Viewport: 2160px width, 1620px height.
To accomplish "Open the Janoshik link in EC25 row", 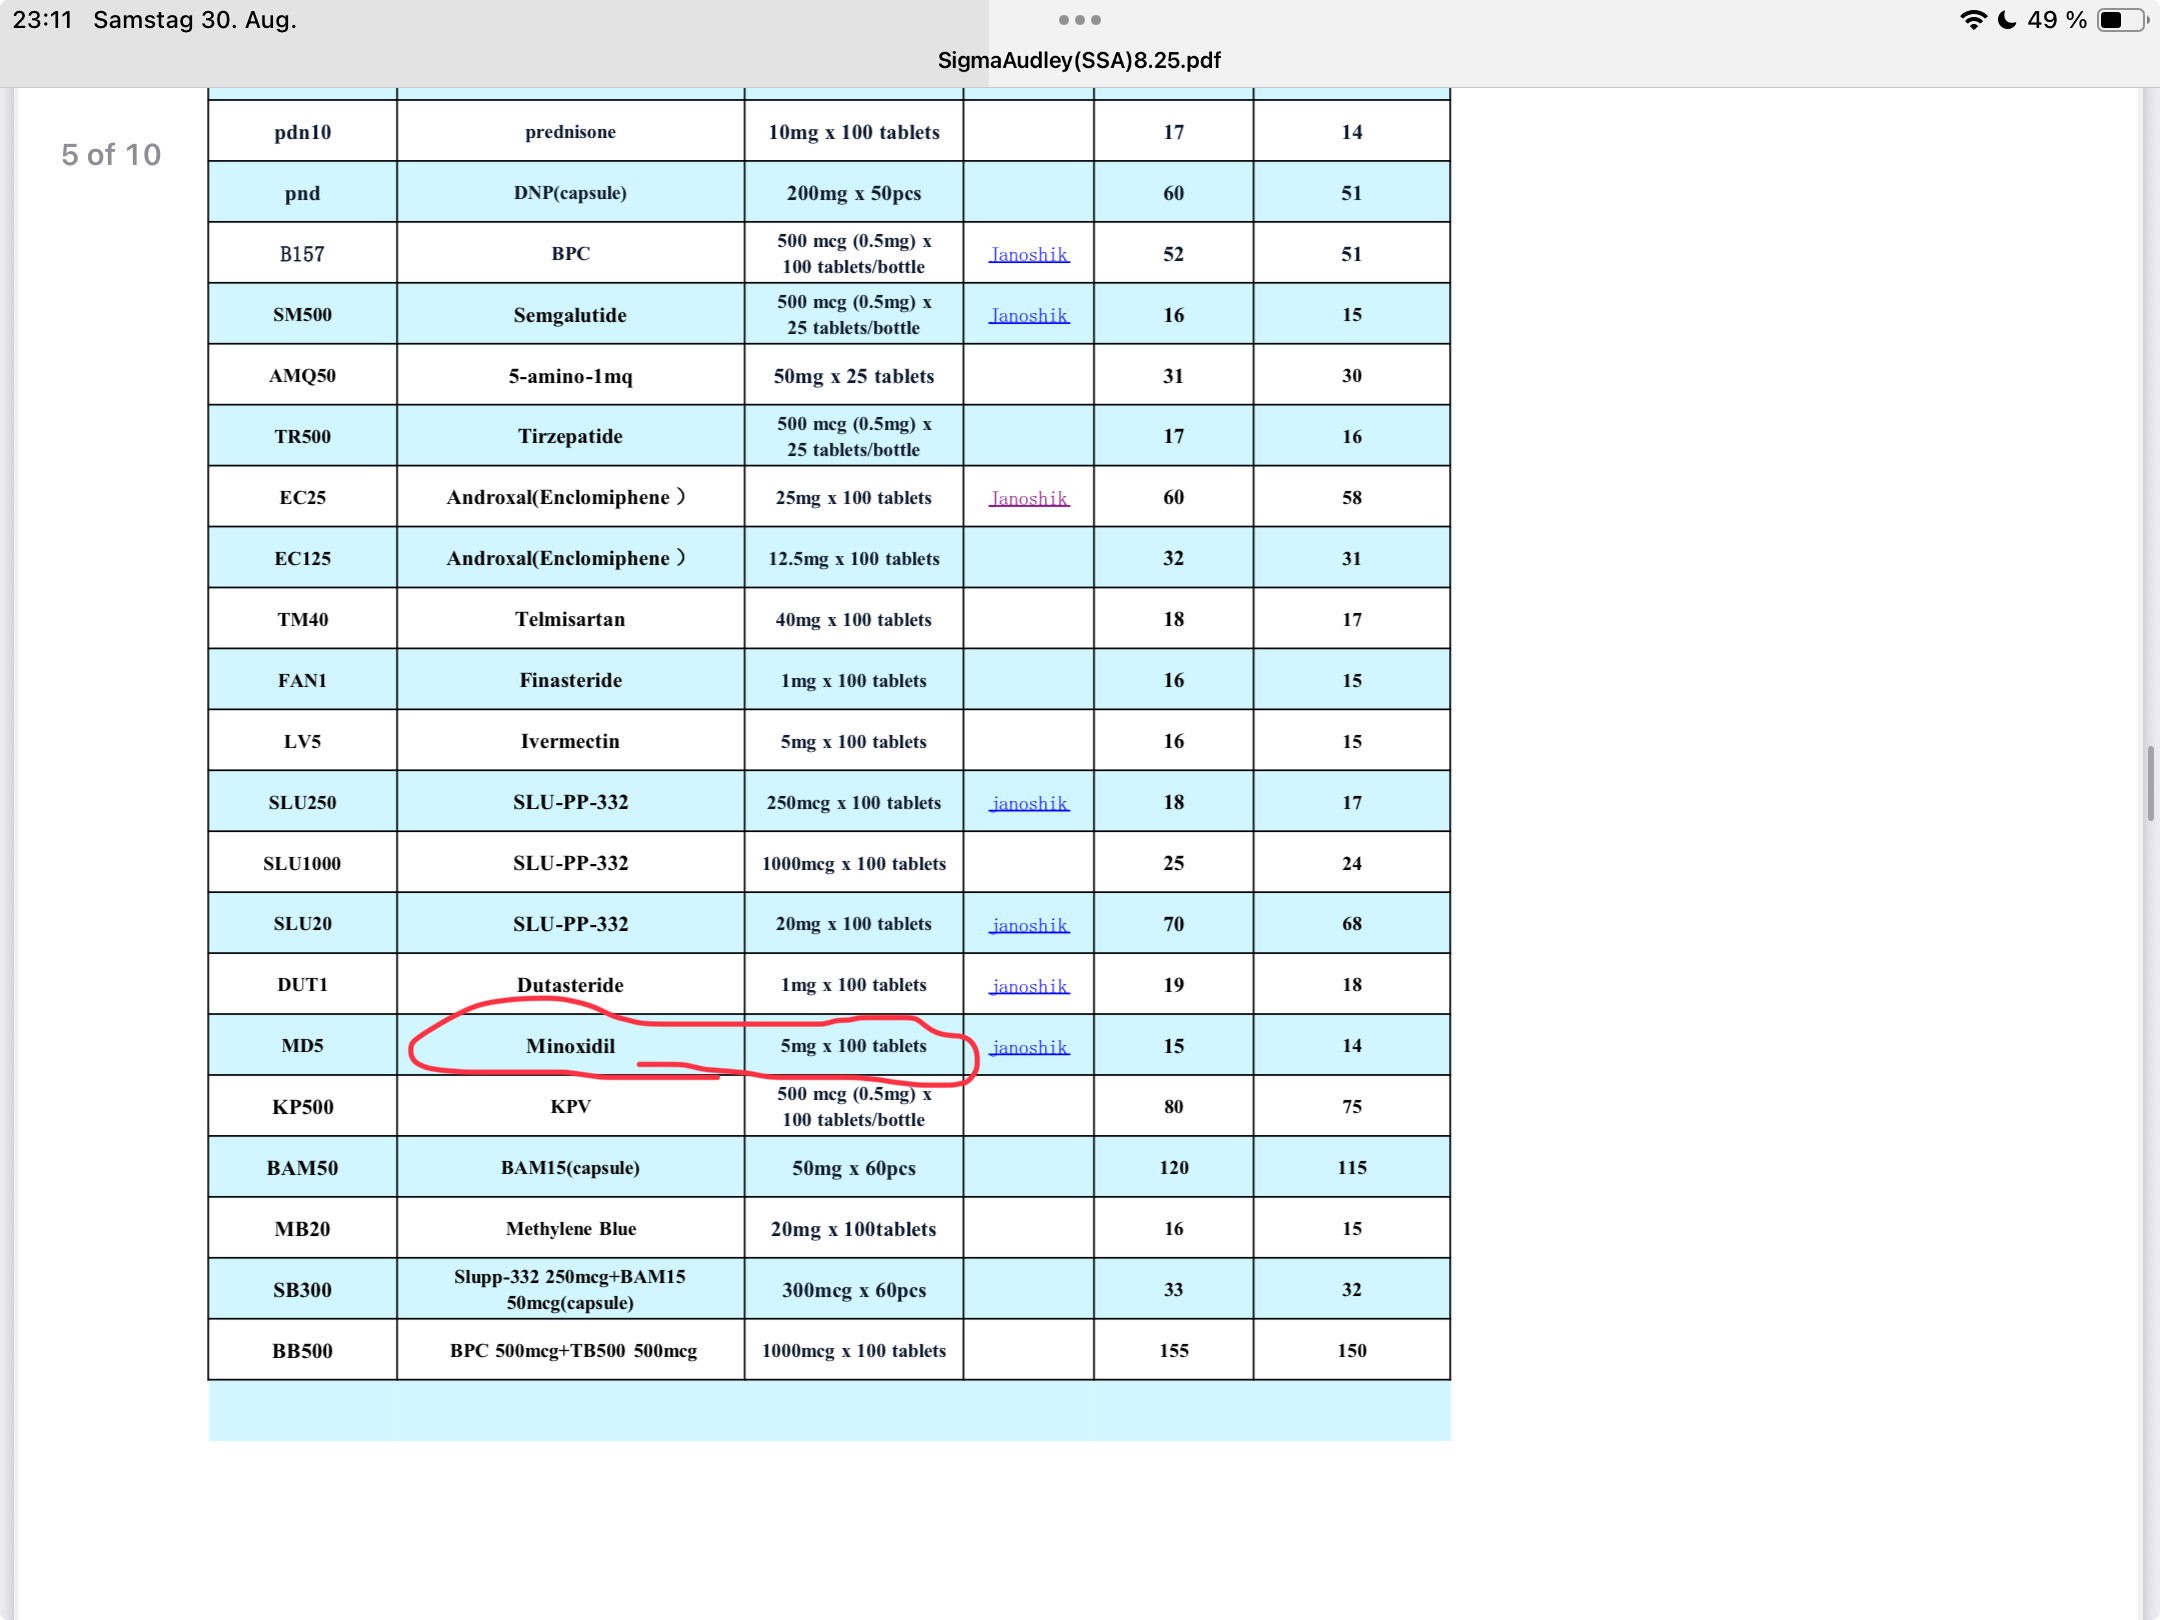I will click(x=1029, y=498).
